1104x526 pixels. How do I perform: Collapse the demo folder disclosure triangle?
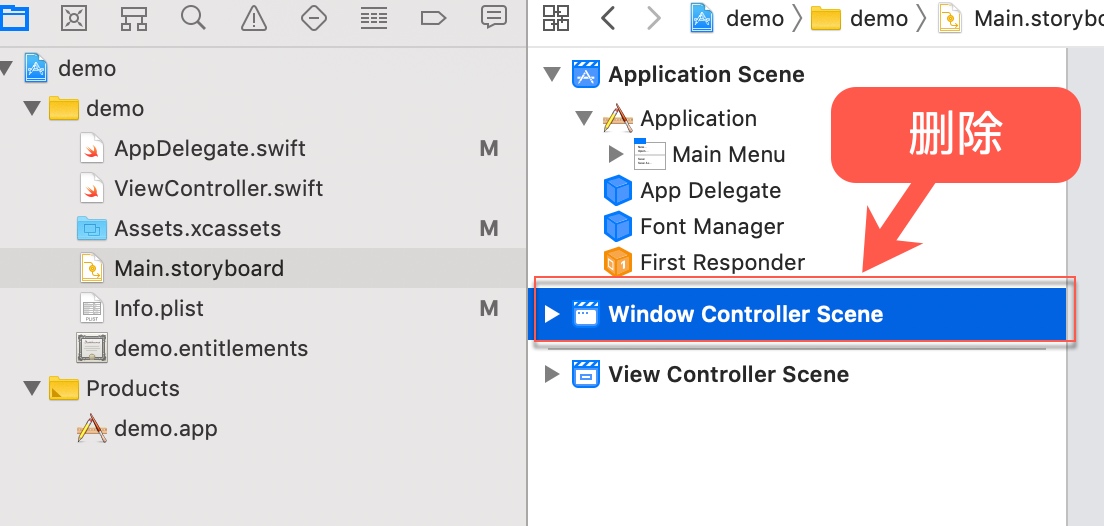pos(32,108)
